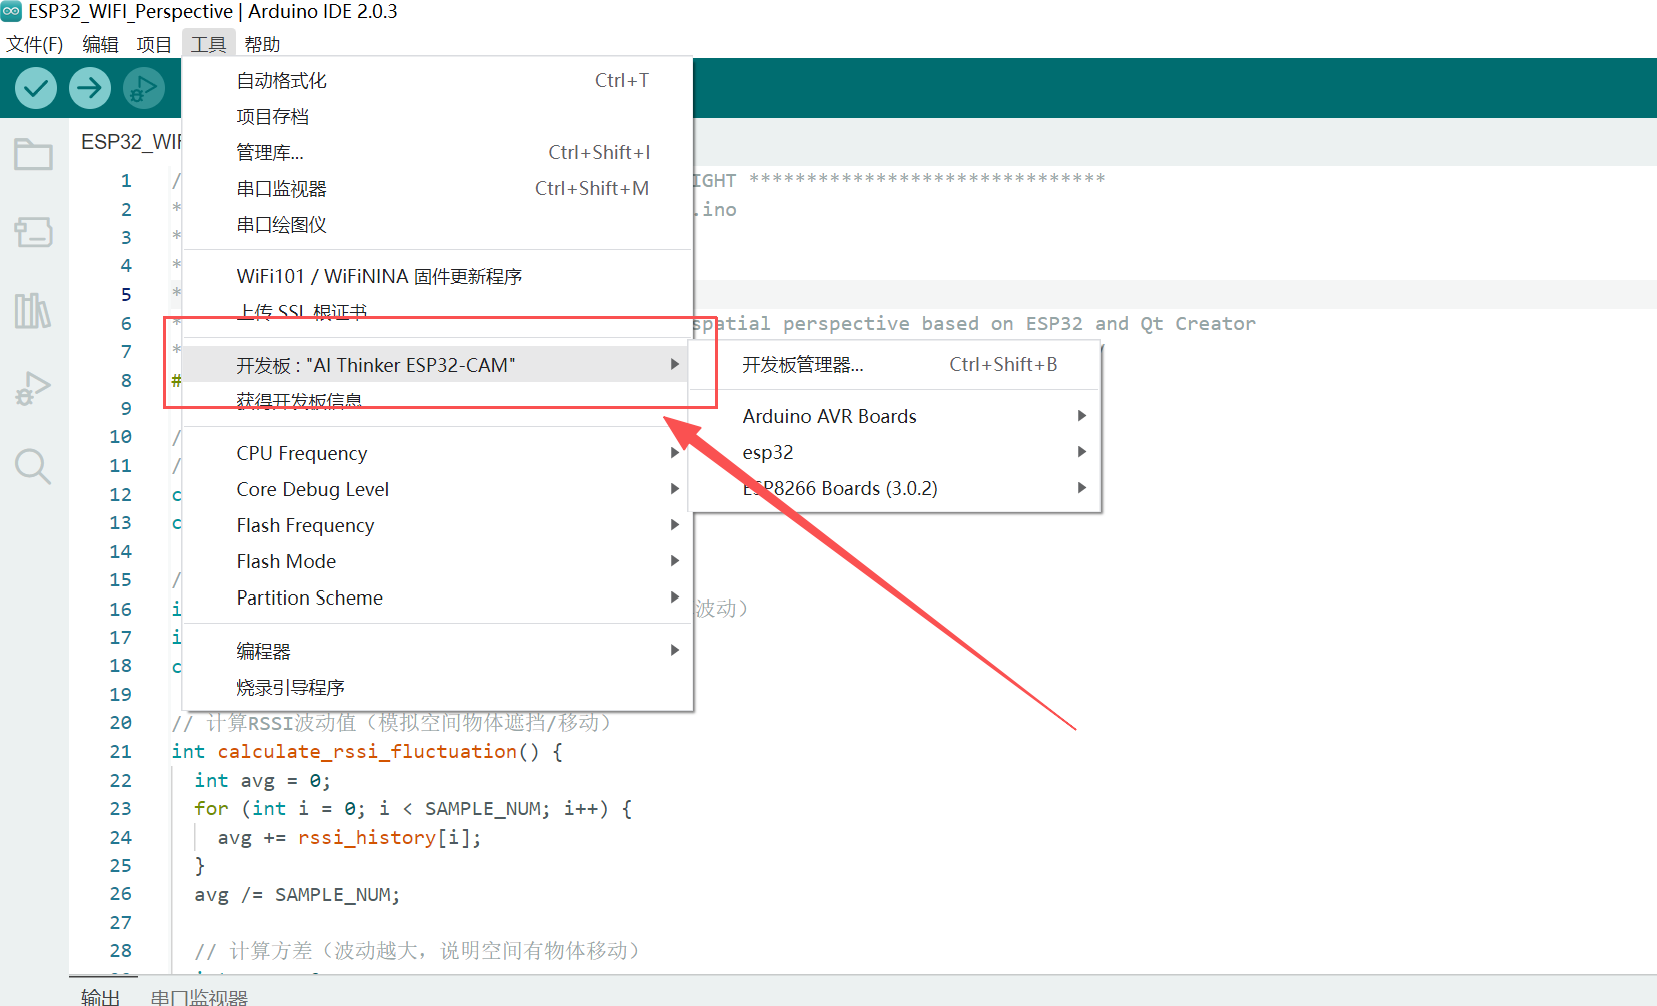The width and height of the screenshot is (1657, 1006).
Task: Select the ESP32_WIFI sketch file tab
Action: click(x=130, y=142)
